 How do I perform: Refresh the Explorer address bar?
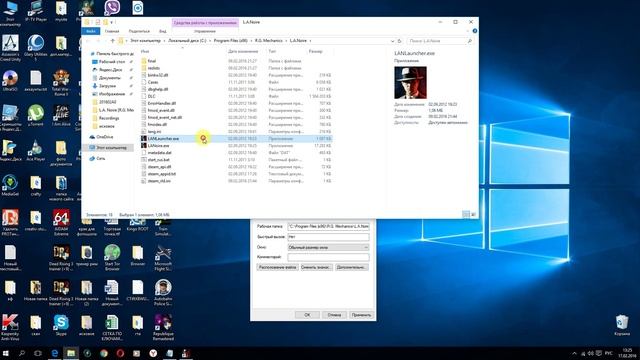399,41
